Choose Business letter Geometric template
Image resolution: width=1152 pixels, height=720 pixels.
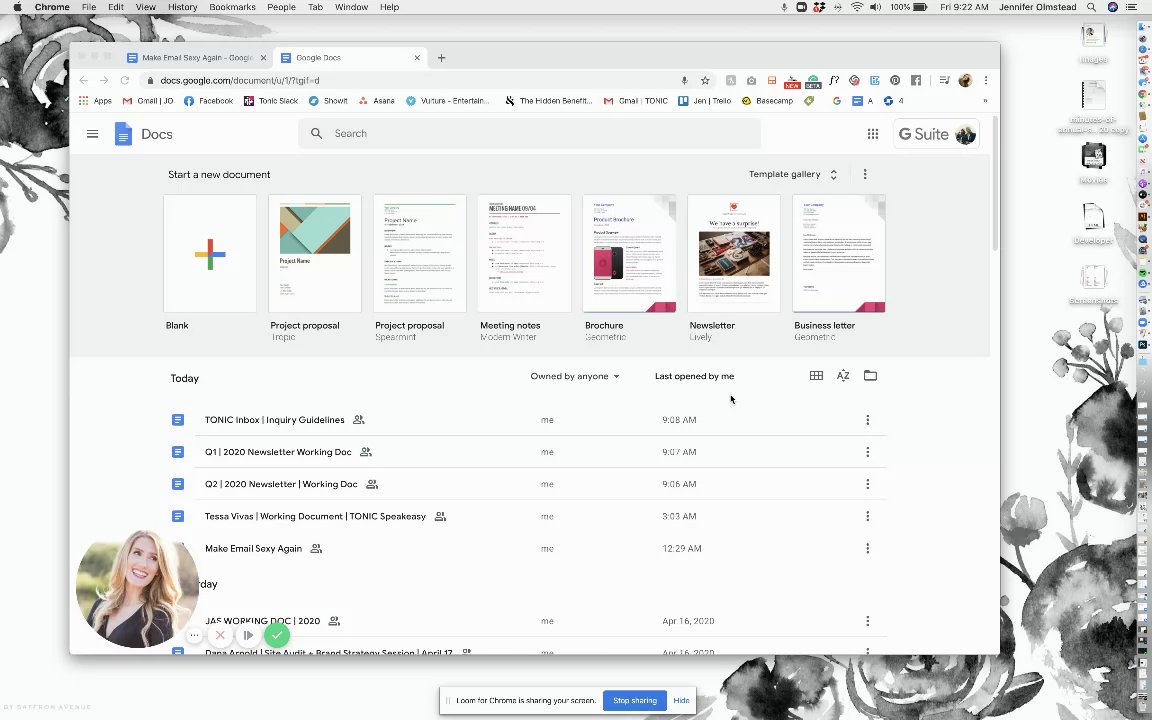tap(839, 253)
